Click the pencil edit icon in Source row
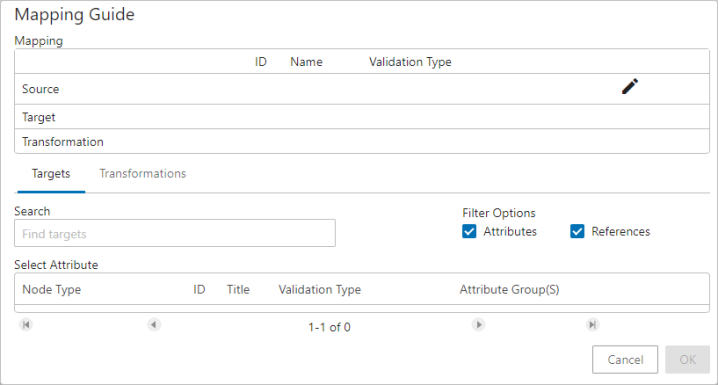Image resolution: width=718 pixels, height=385 pixels. pyautogui.click(x=630, y=87)
